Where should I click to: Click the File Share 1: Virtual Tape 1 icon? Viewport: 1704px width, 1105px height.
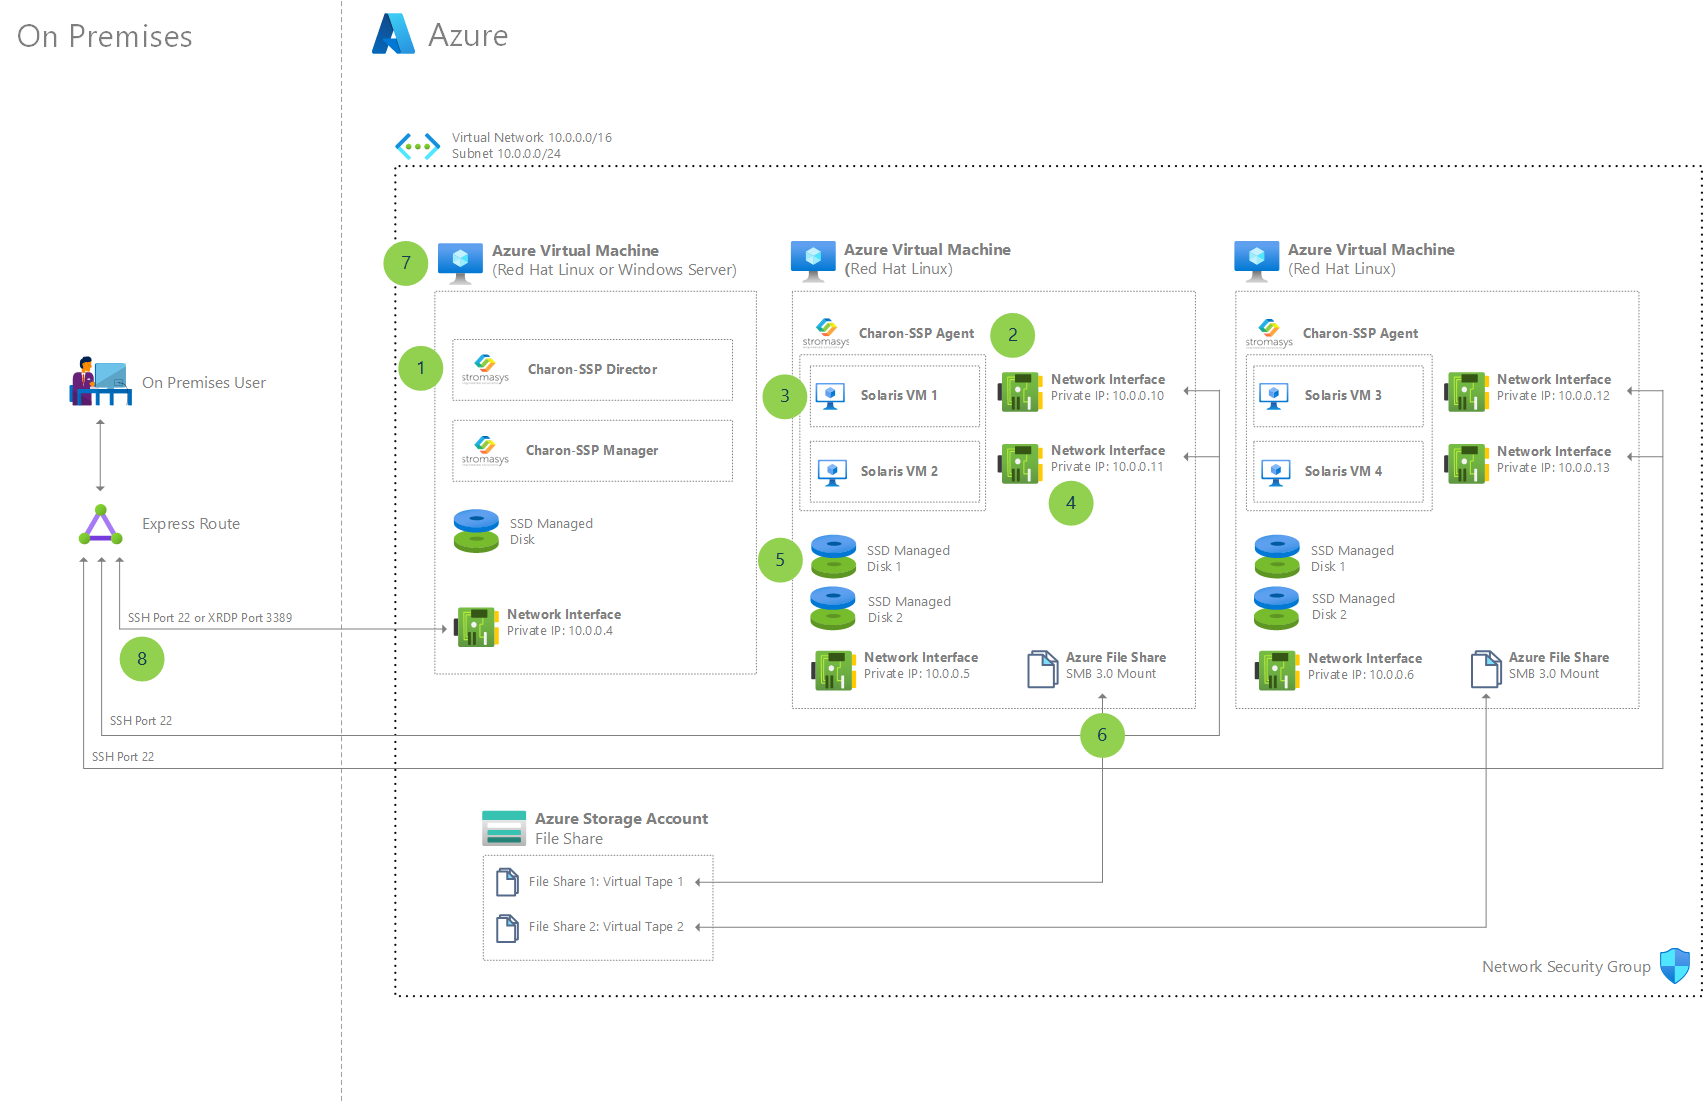pos(507,882)
